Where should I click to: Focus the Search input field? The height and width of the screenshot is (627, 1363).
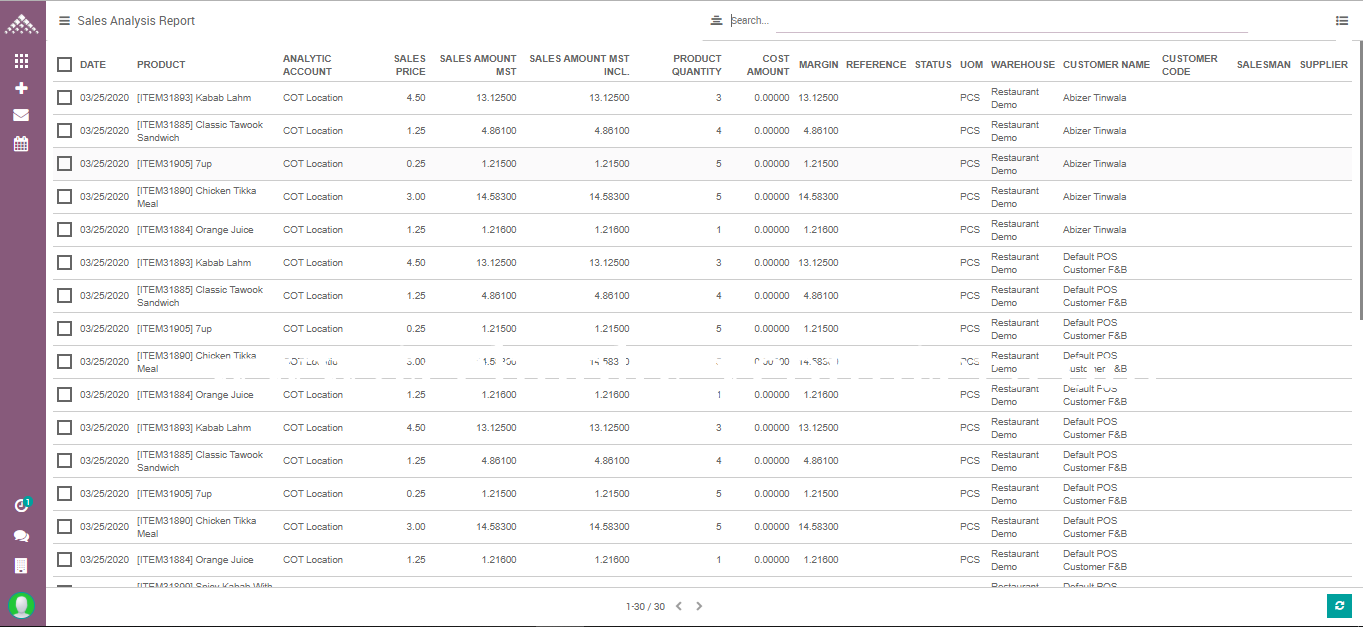988,20
